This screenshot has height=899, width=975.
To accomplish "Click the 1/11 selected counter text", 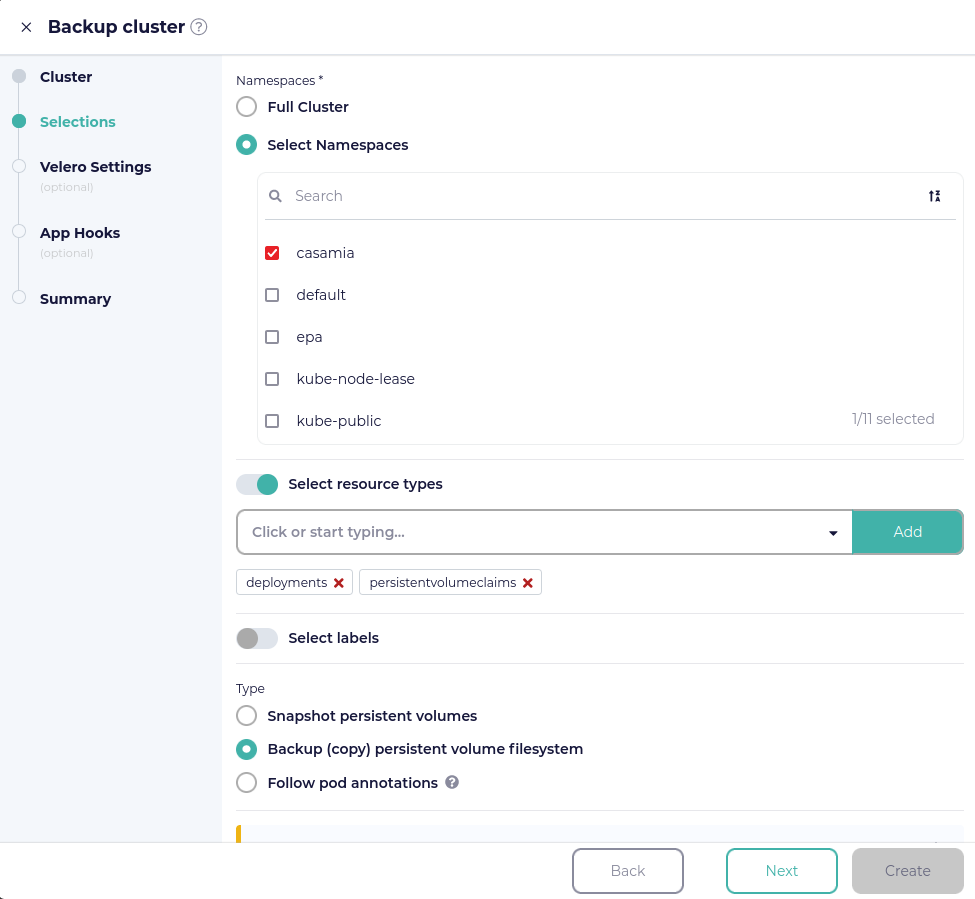I will (x=893, y=419).
